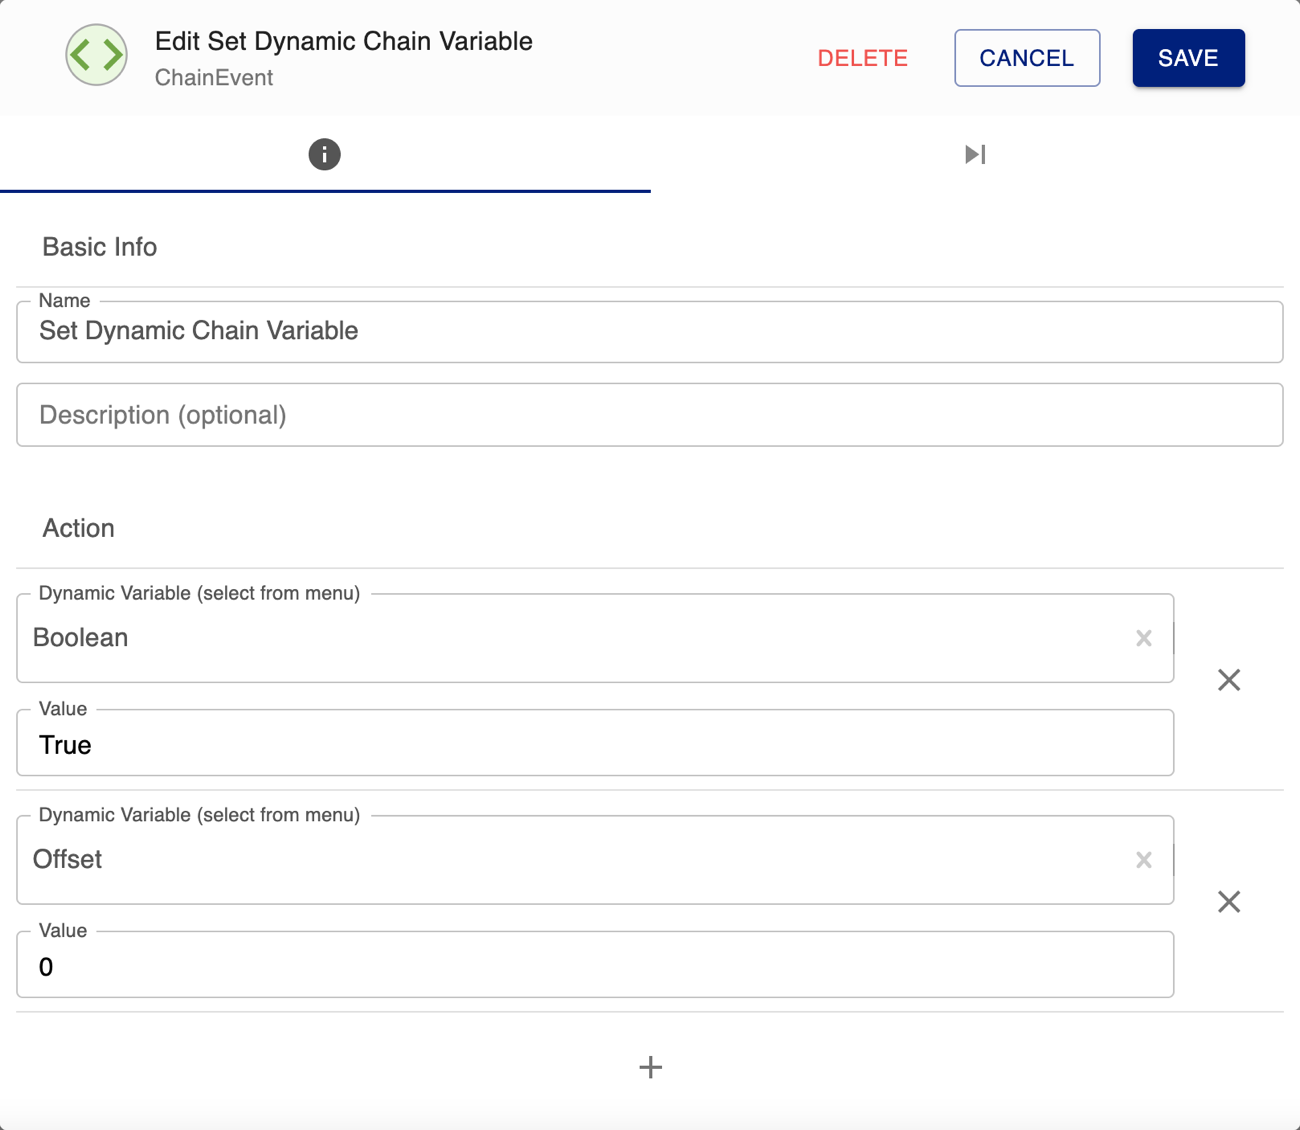Click the green ChainEvent code icon
The width and height of the screenshot is (1300, 1130).
point(96,55)
